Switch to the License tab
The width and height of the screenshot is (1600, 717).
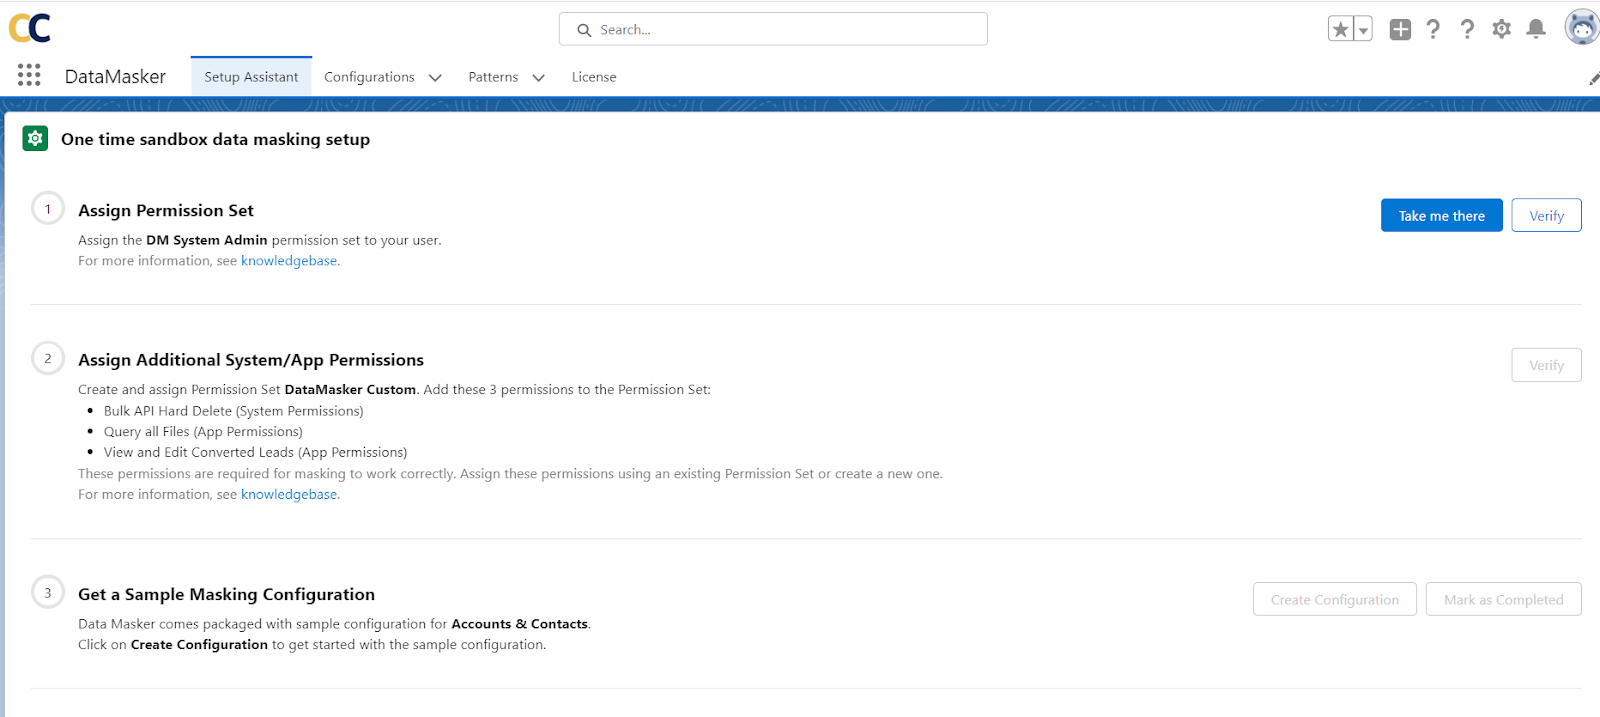pyautogui.click(x=594, y=77)
